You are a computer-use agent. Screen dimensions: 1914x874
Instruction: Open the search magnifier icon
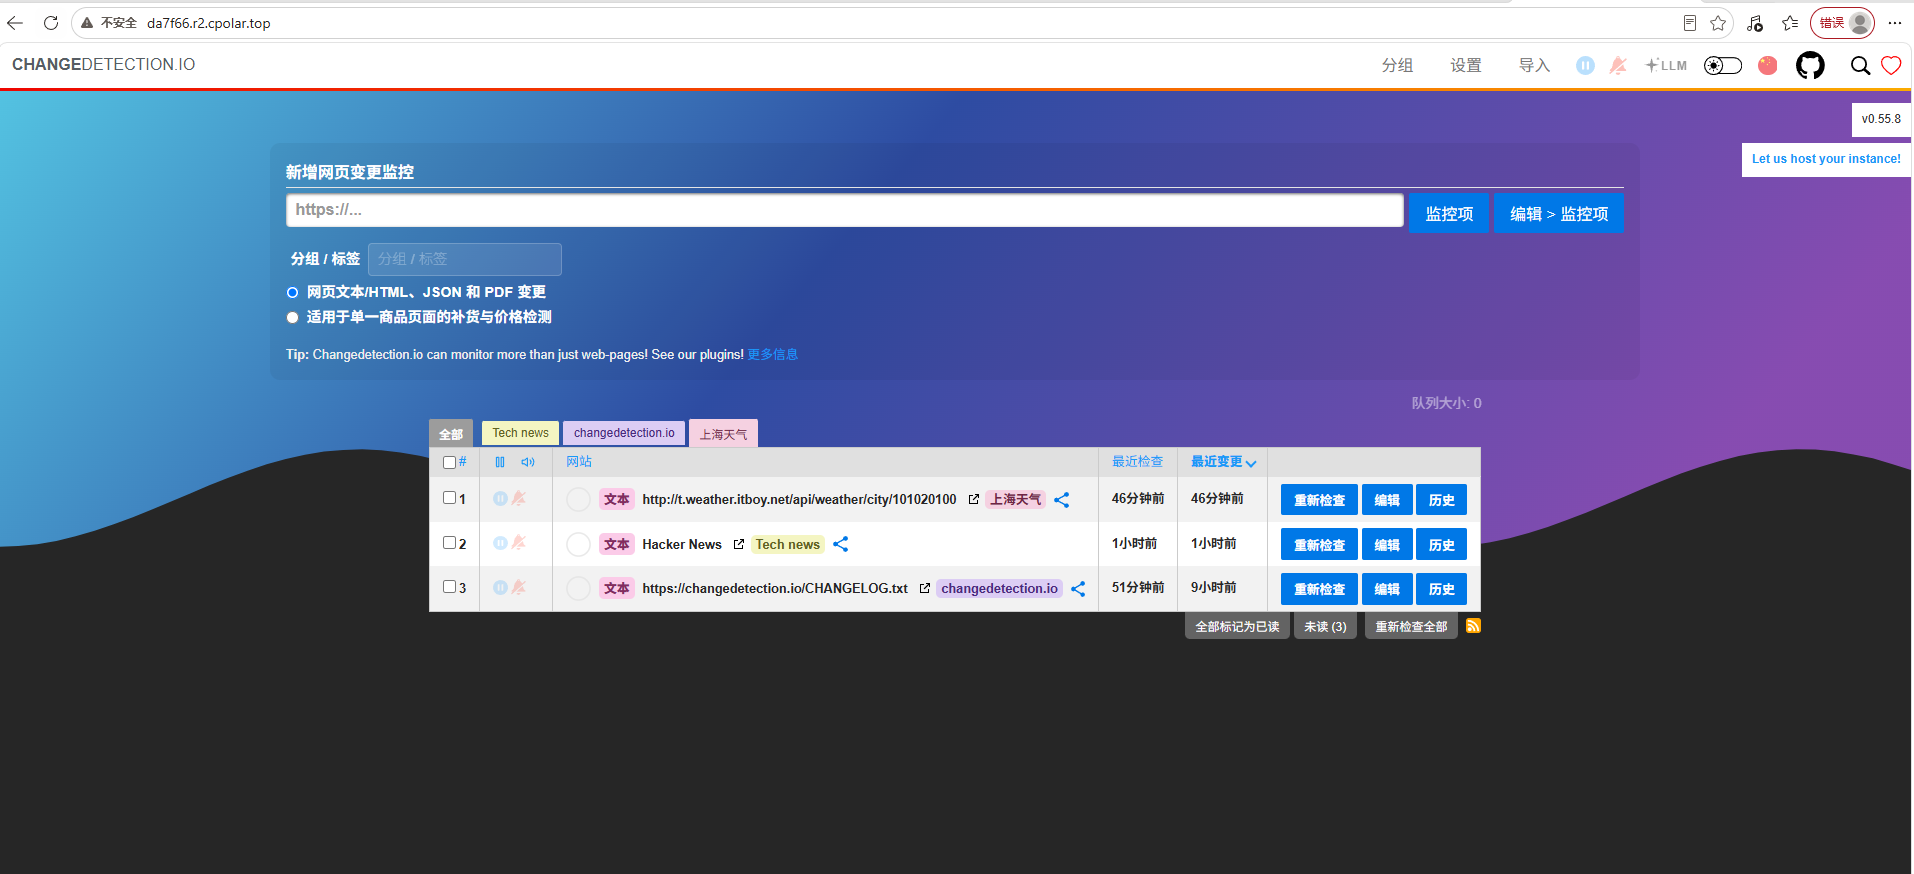point(1860,65)
